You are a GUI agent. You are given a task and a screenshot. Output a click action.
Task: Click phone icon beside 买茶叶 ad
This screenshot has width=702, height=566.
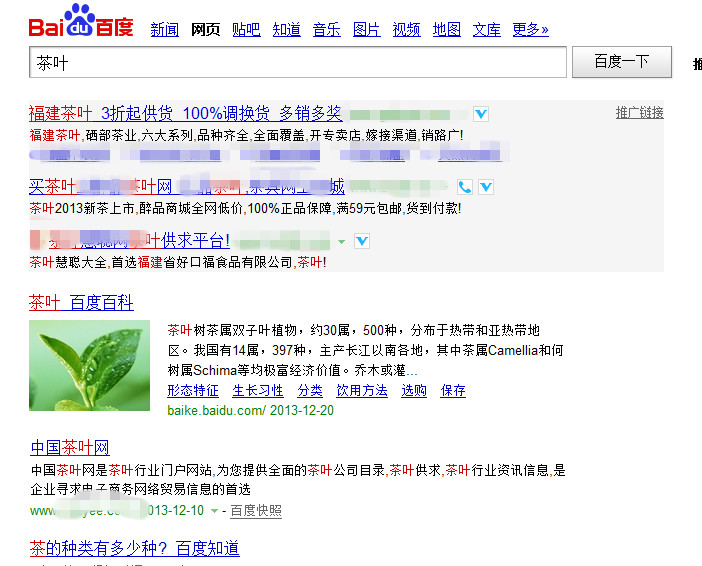465,187
